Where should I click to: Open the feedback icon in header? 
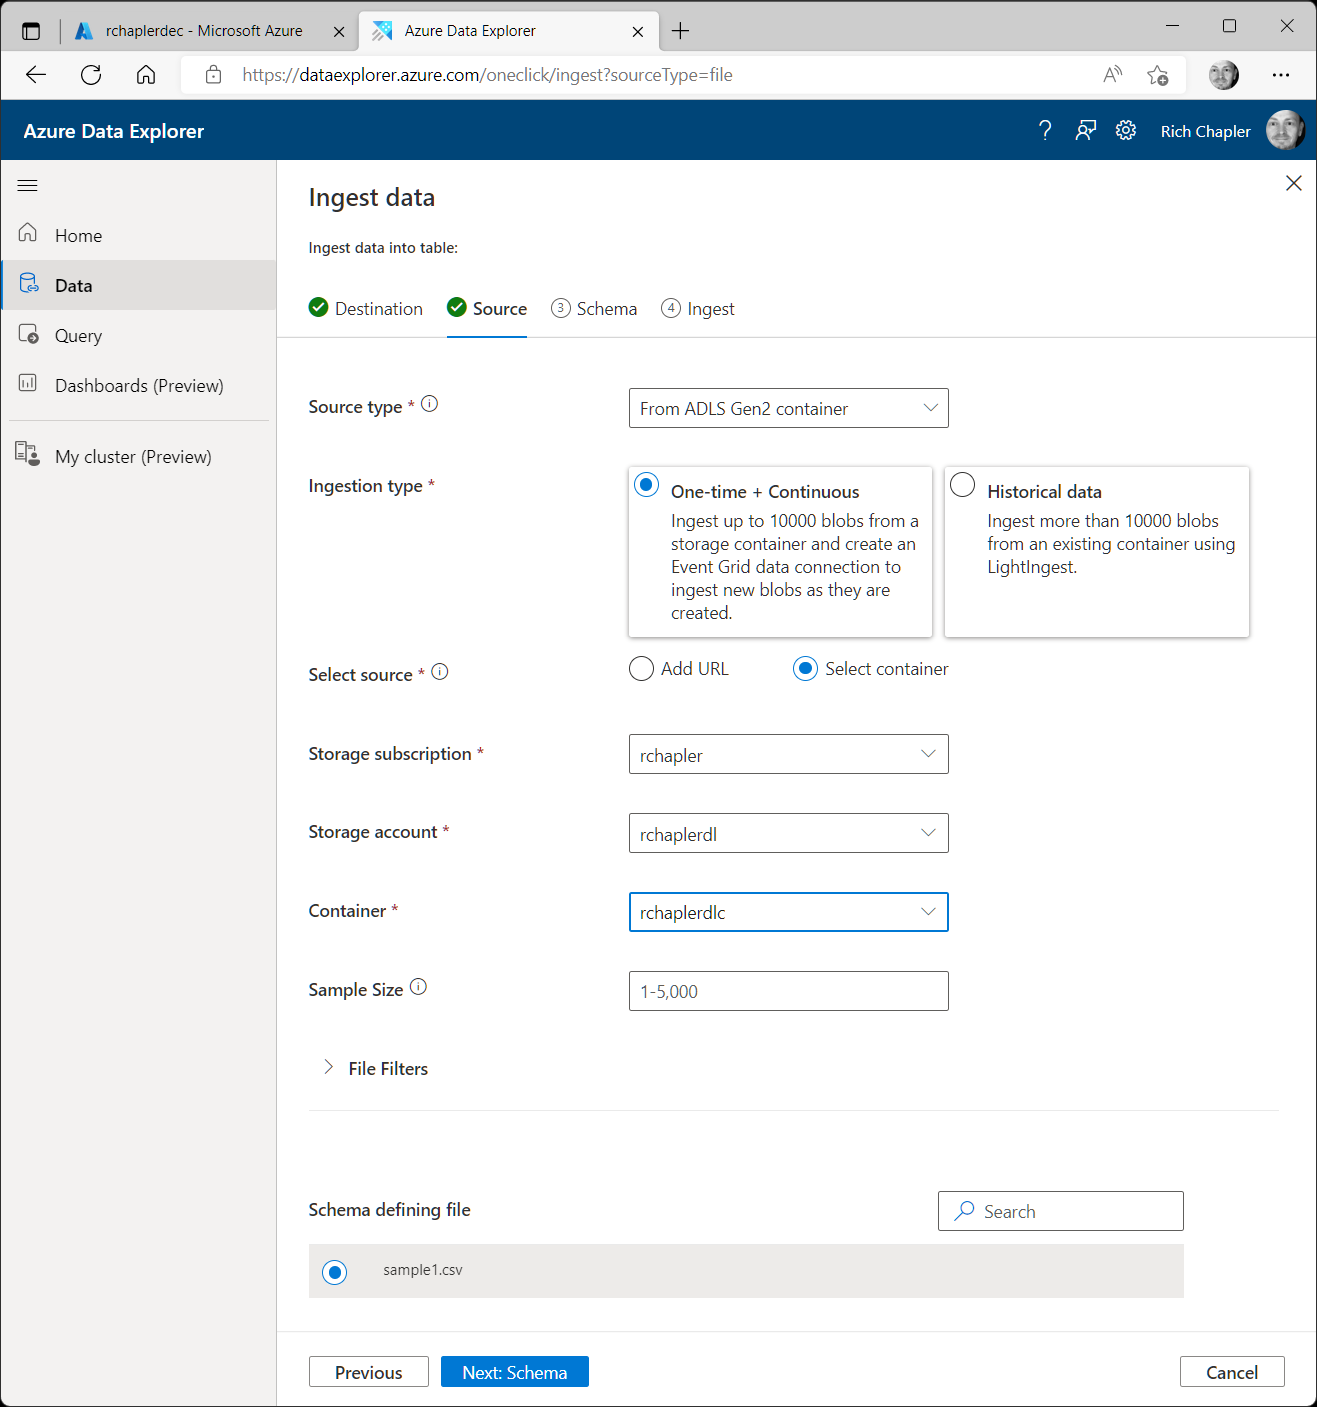[1086, 130]
